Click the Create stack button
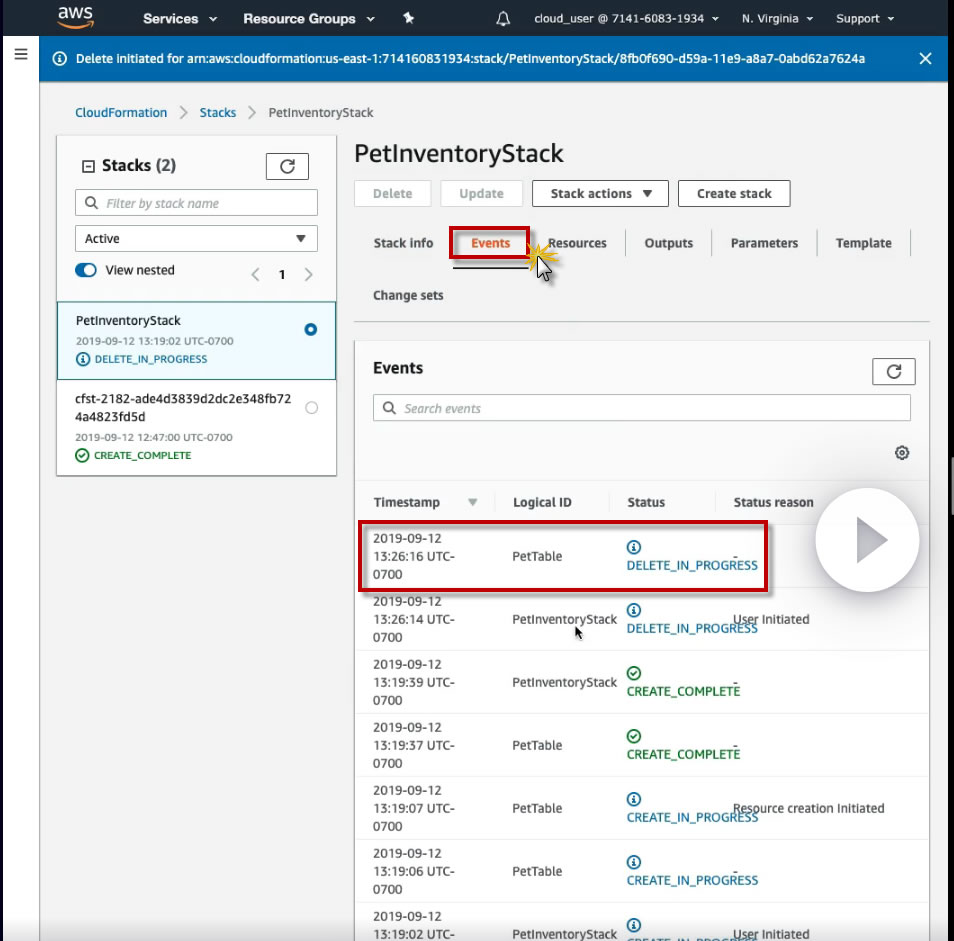Viewport: 954px width, 941px height. pyautogui.click(x=734, y=193)
